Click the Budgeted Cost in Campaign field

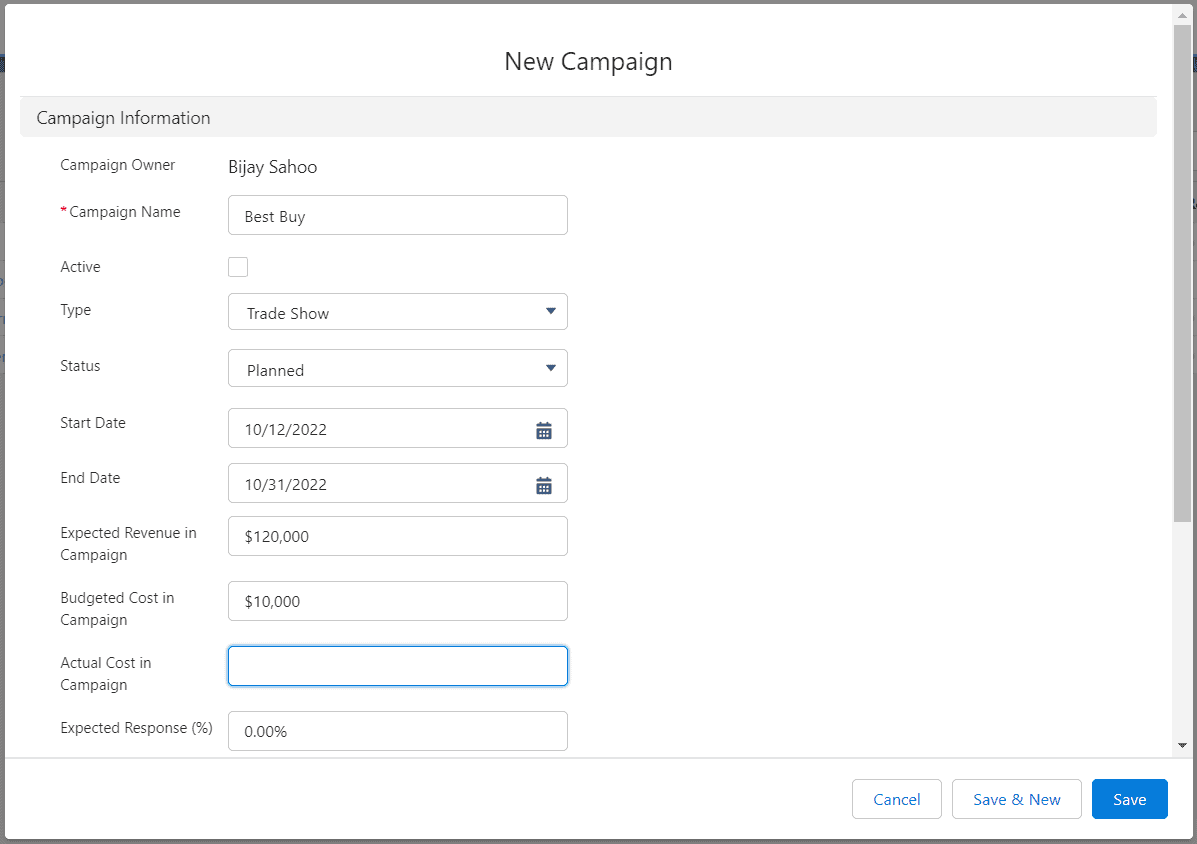pos(397,601)
